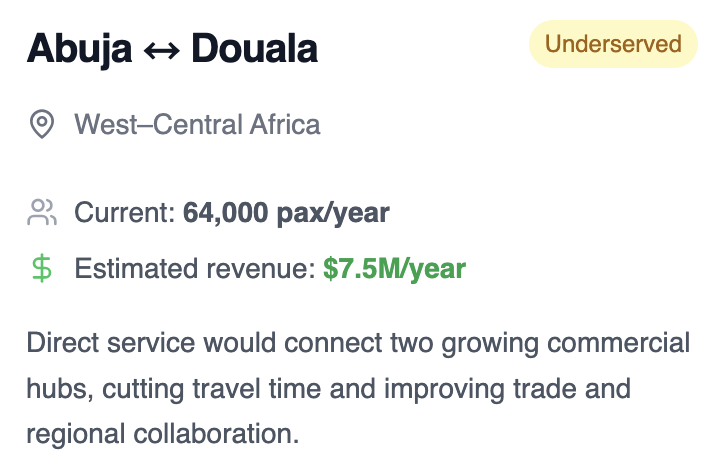722x472 pixels.
Task: Click the word Abuja in the heading
Action: [x=80, y=49]
